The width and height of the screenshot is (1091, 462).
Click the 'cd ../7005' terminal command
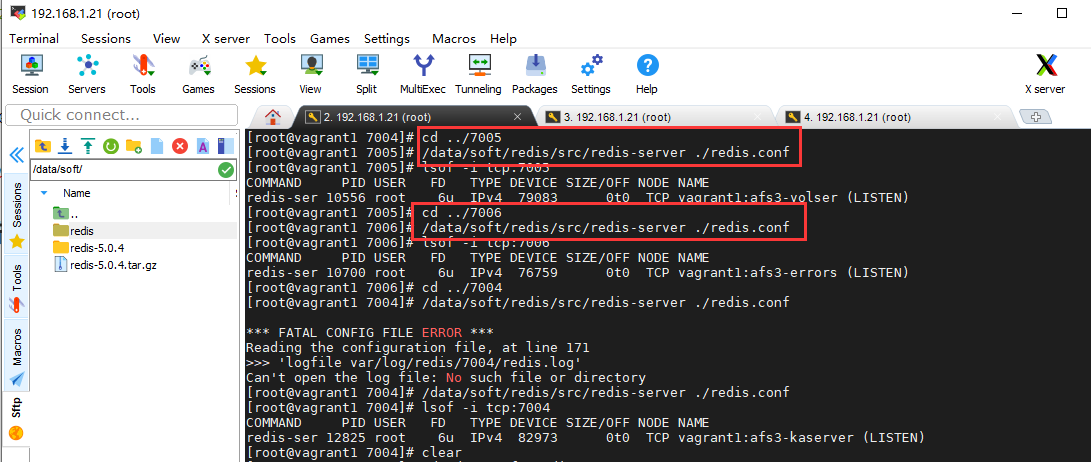[462, 138]
